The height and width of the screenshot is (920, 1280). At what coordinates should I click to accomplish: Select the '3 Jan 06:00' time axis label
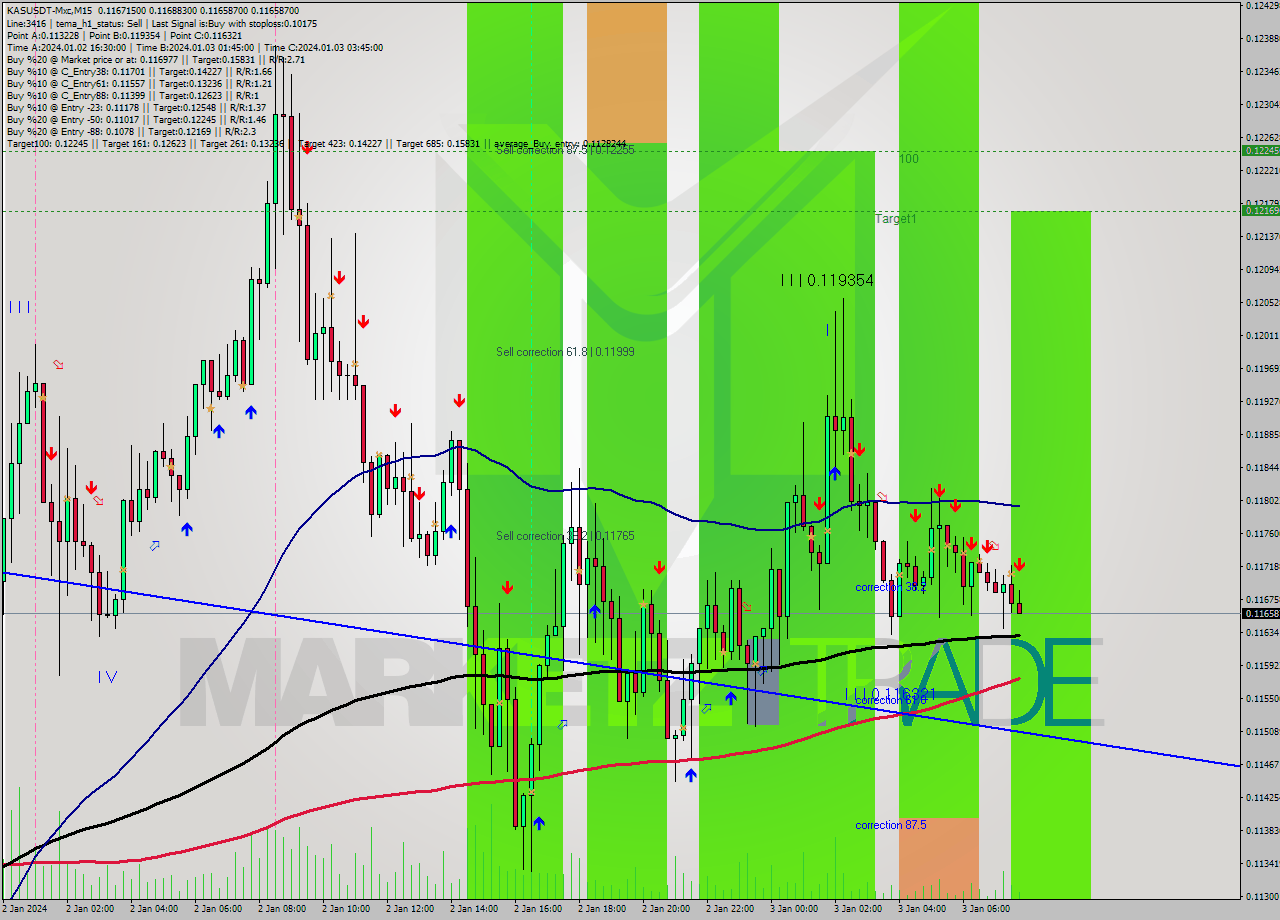986,909
